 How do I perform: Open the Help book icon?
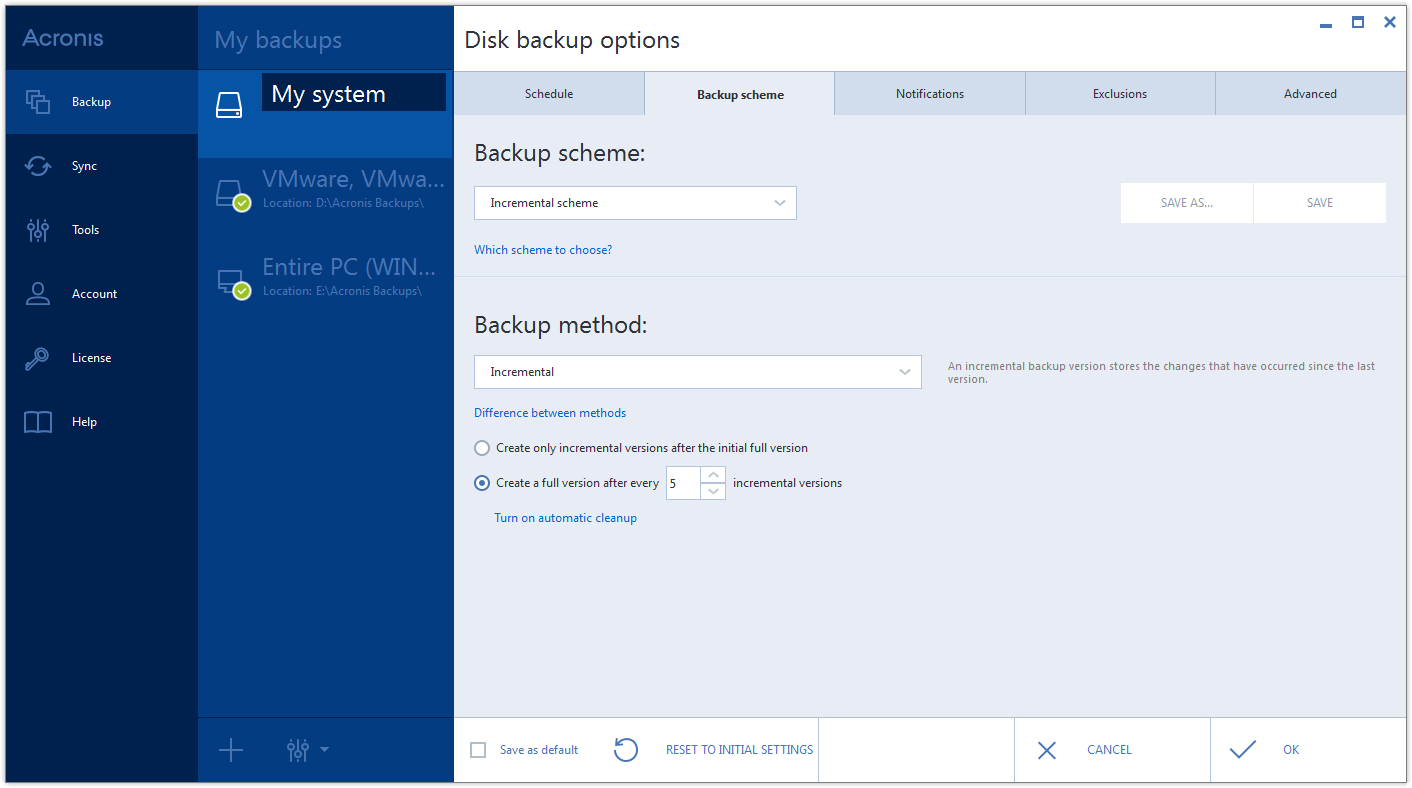[38, 422]
